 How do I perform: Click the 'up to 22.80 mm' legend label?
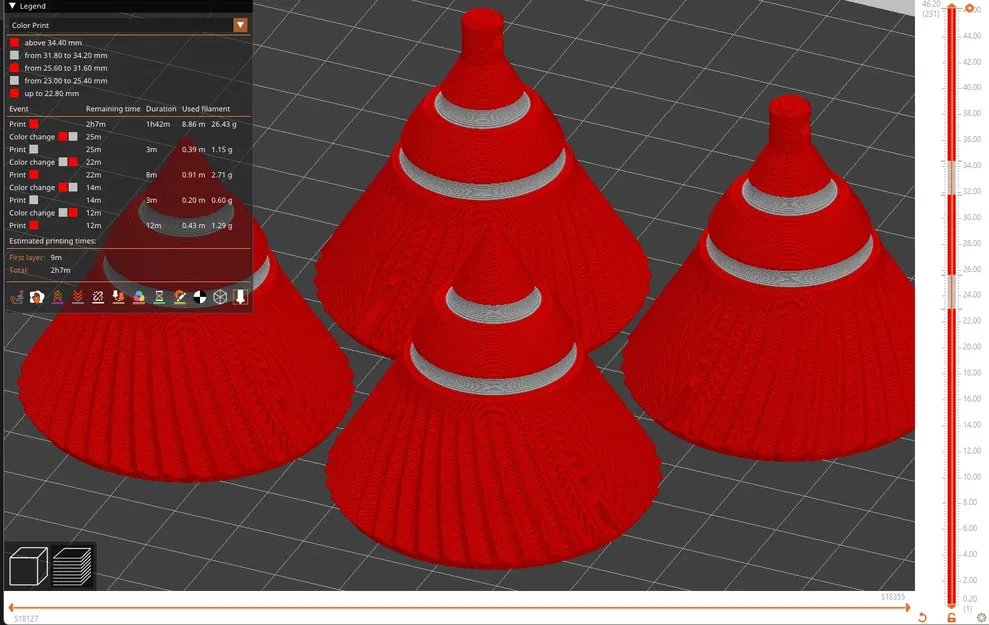click(52, 93)
